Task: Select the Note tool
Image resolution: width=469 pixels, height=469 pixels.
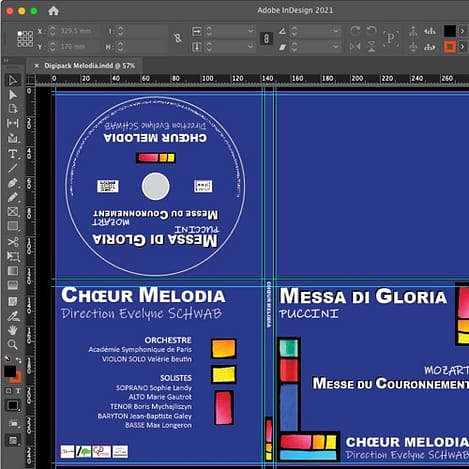Action: 13,301
